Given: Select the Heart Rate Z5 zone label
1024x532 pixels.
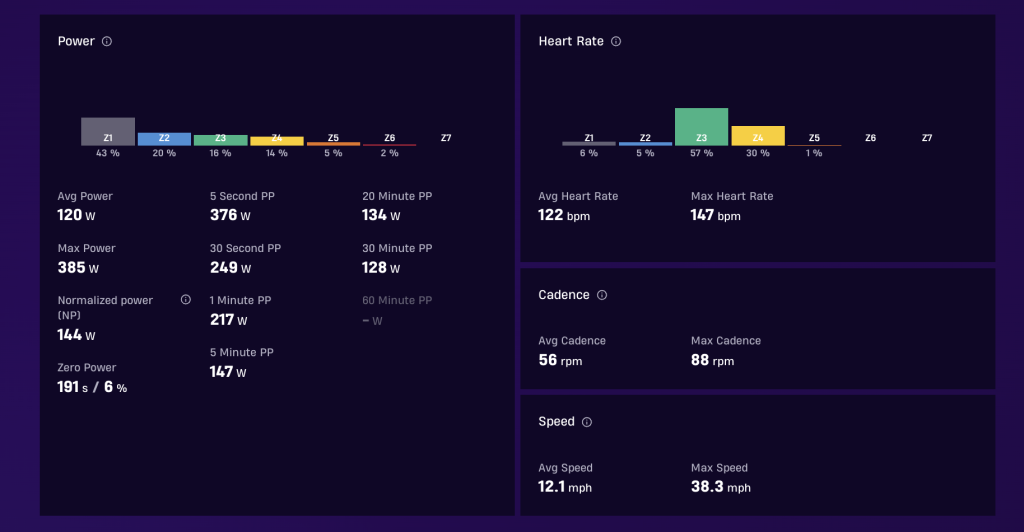Looking at the screenshot, I should pyautogui.click(x=814, y=138).
